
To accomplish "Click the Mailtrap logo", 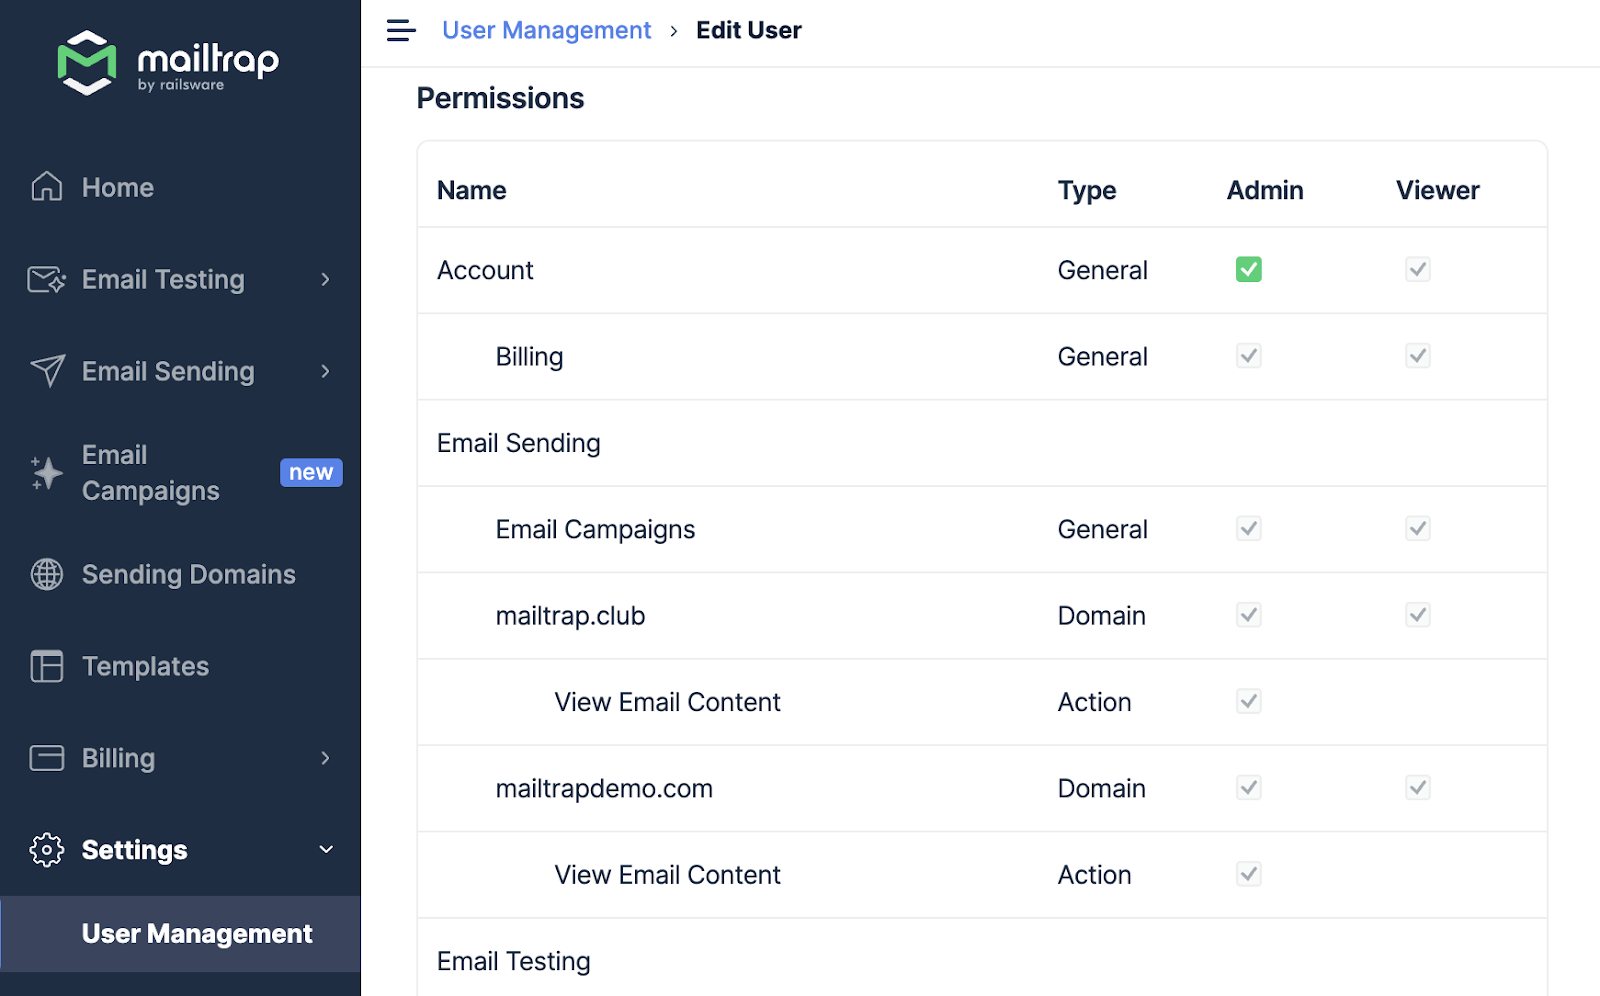I will (x=168, y=62).
